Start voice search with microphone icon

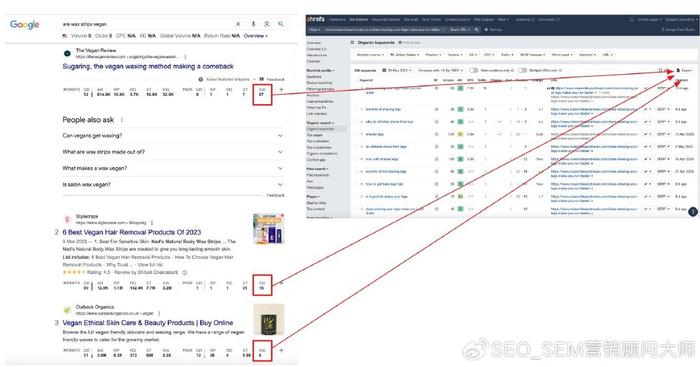point(253,24)
